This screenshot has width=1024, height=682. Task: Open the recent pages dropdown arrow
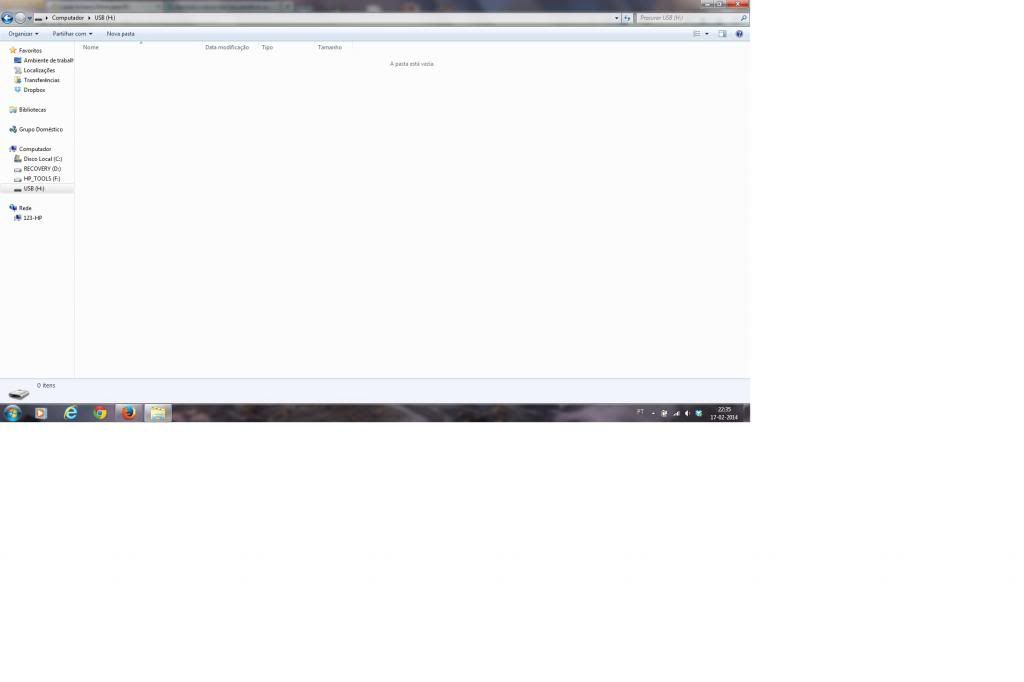click(29, 18)
